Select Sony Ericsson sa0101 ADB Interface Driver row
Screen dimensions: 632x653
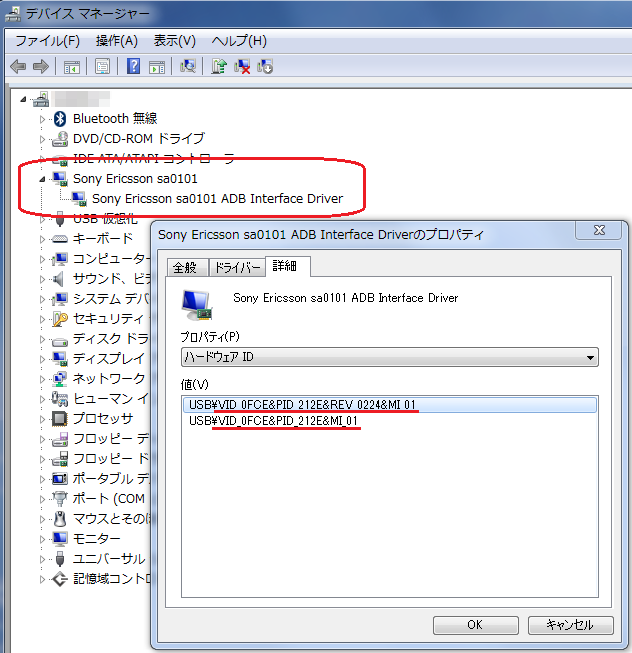pos(217,199)
